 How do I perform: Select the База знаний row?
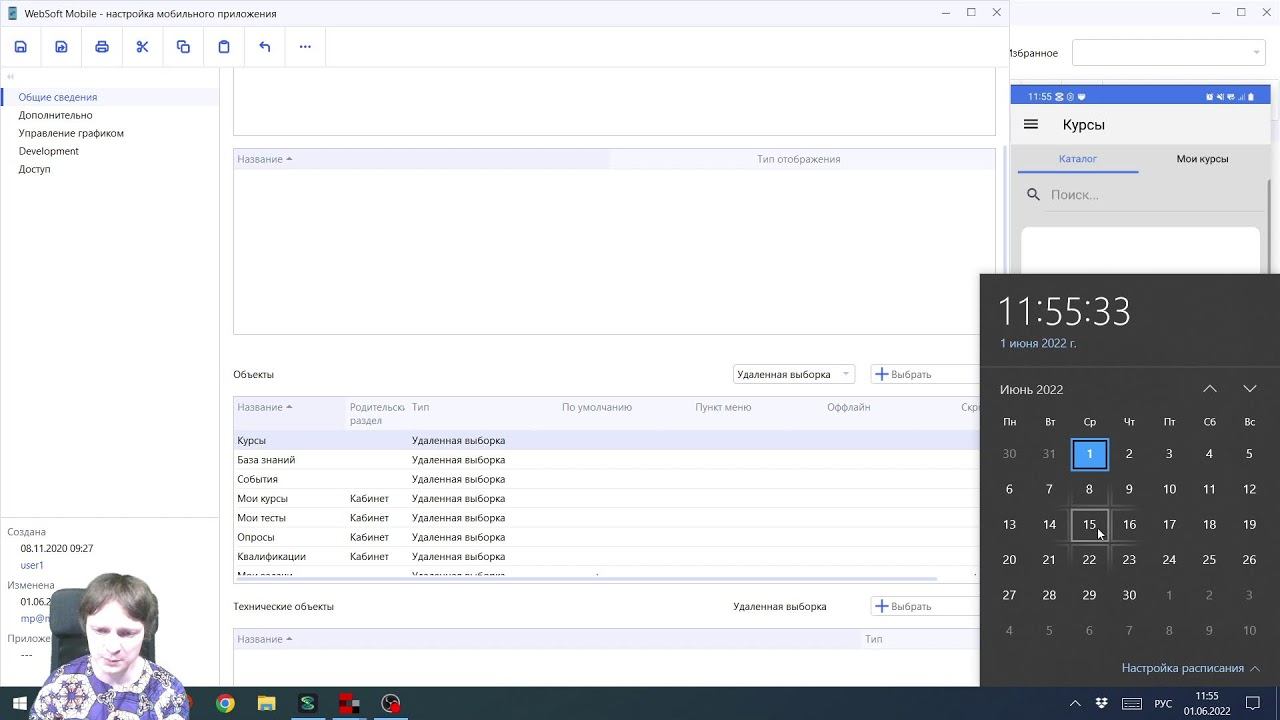pos(606,460)
